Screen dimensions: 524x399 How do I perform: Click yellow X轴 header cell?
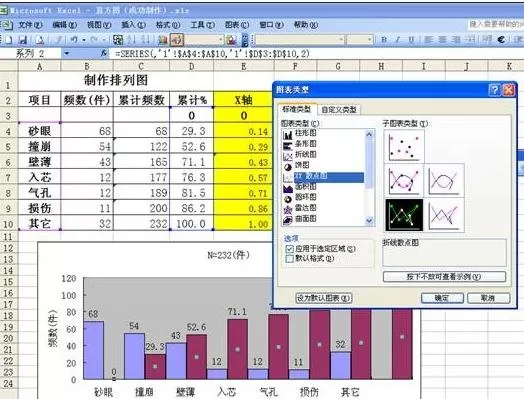[x=244, y=100]
